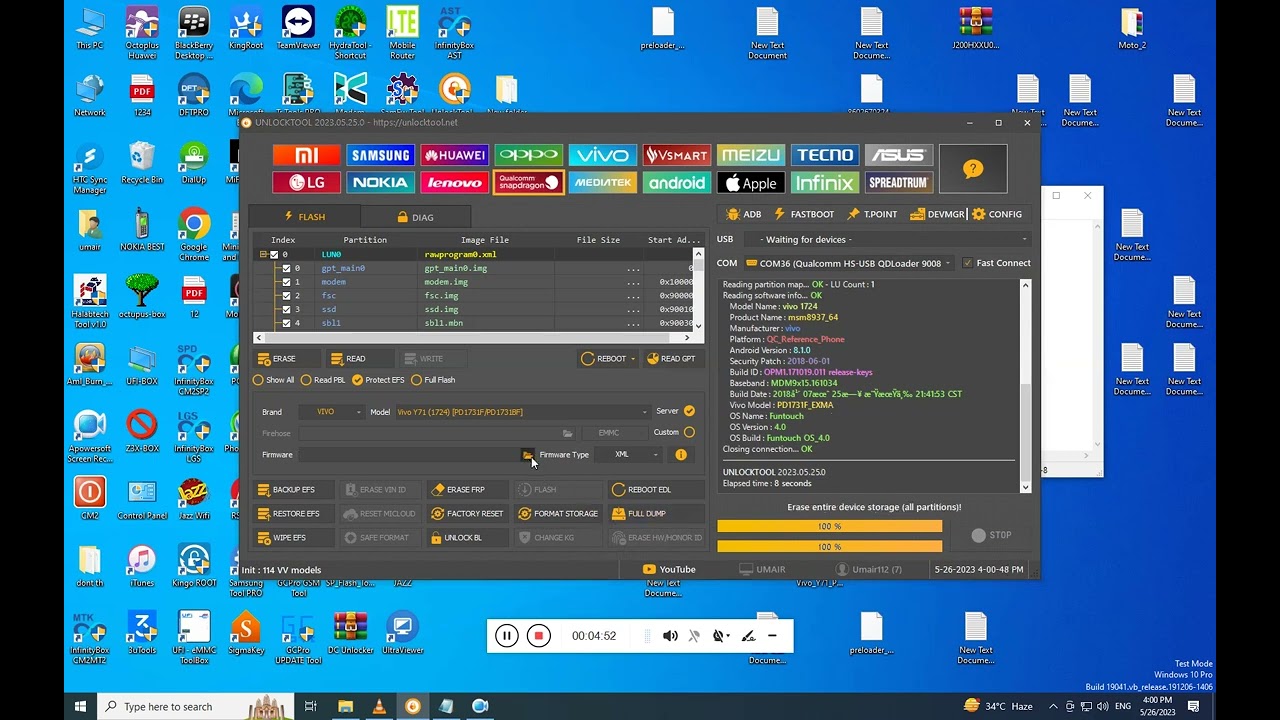Select the Huawei brand logo
This screenshot has width=1280, height=720.
[x=455, y=155]
